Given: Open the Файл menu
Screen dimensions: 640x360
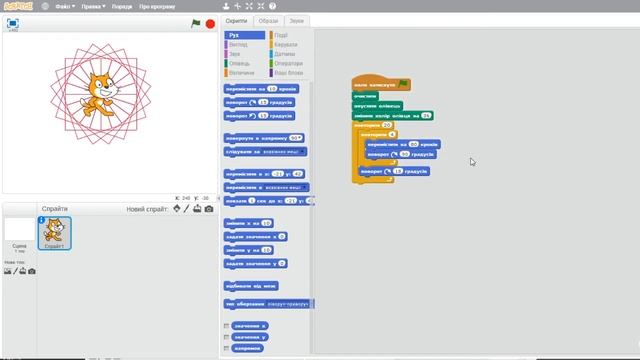Looking at the screenshot, I should coord(65,7).
